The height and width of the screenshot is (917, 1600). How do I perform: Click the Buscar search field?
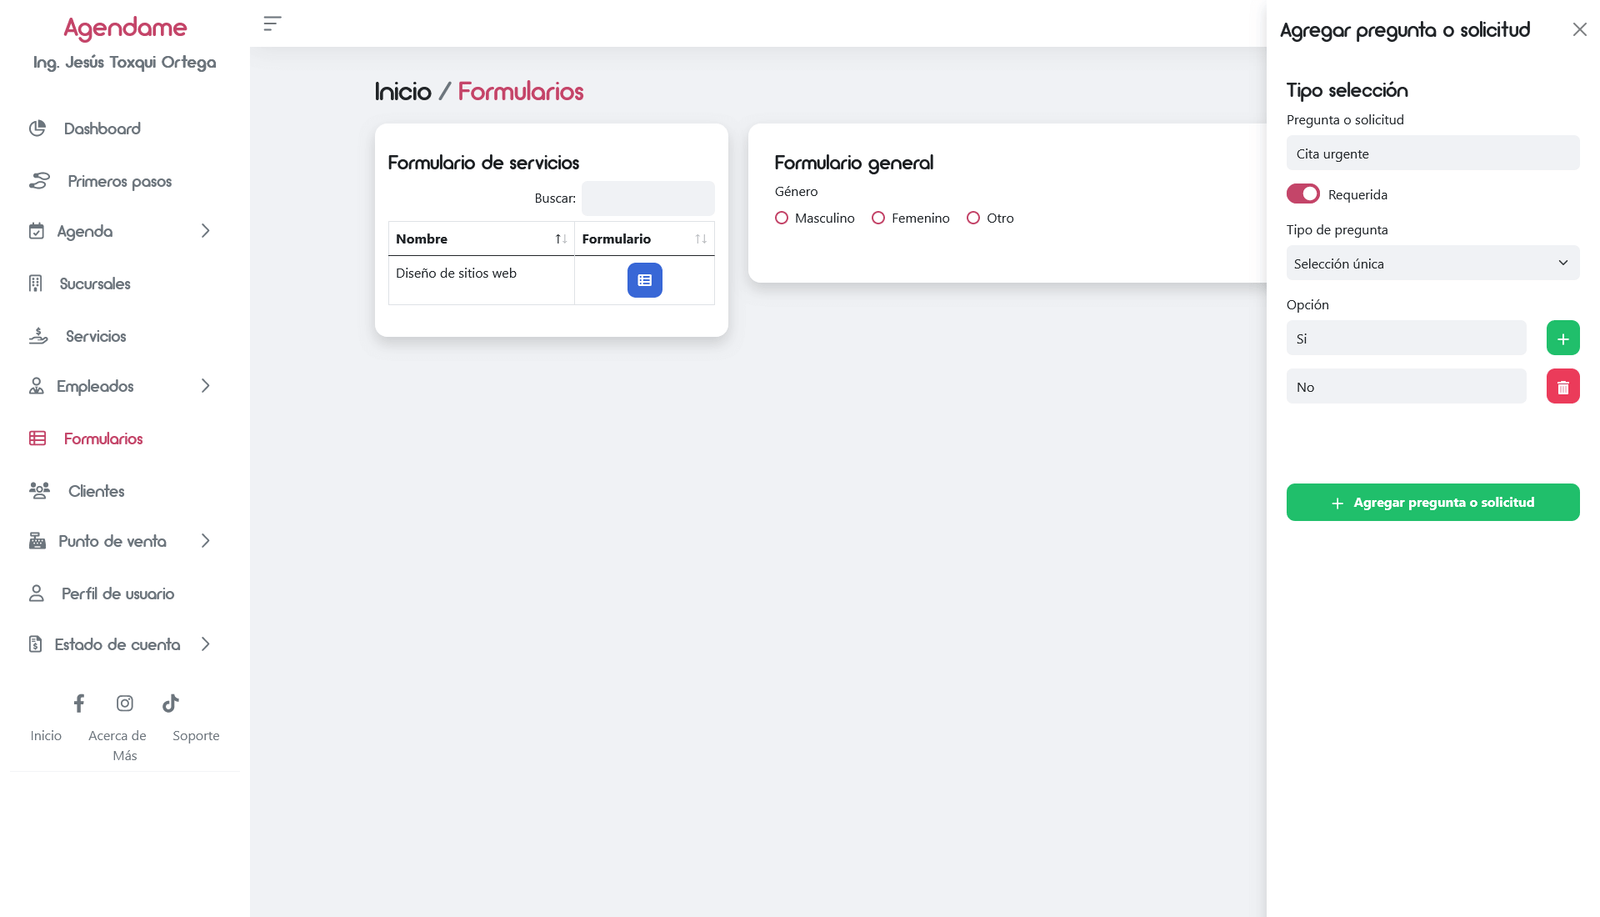(648, 198)
